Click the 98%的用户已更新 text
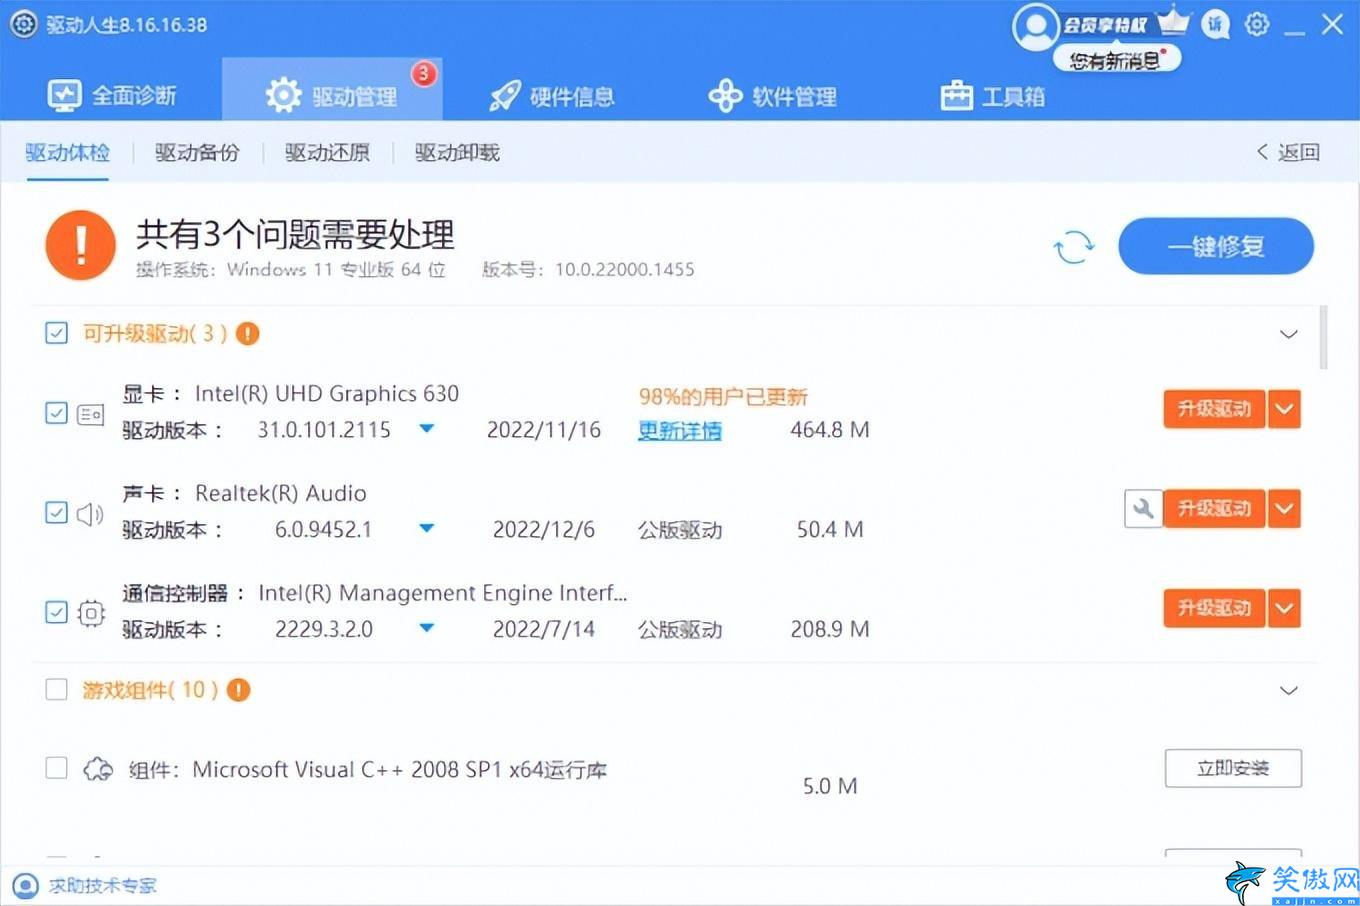The image size is (1360, 906). pos(723,397)
